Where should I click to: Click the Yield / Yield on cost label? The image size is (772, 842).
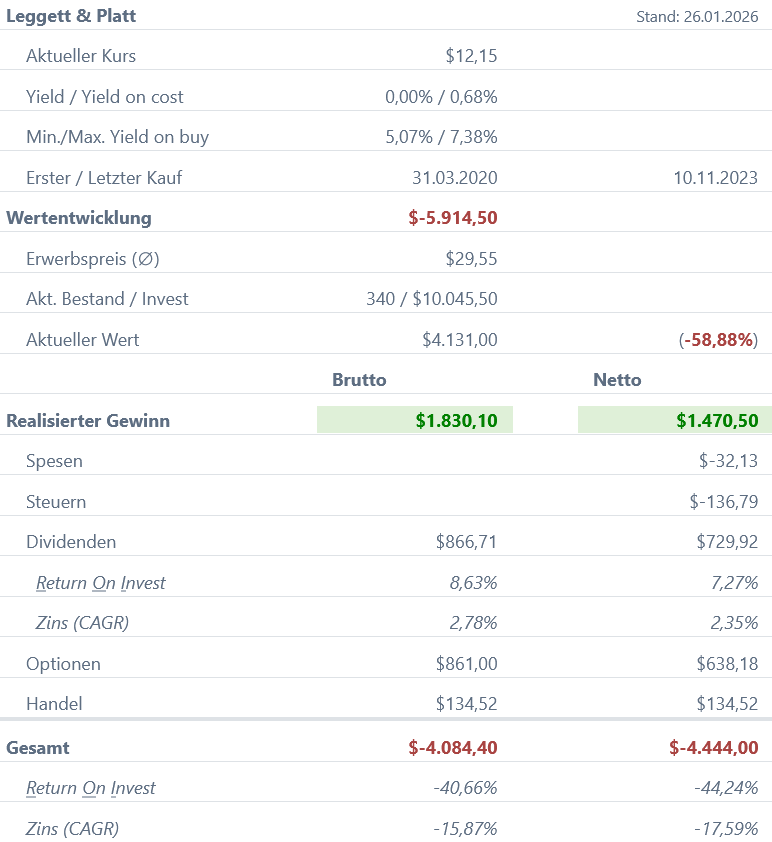coord(105,97)
